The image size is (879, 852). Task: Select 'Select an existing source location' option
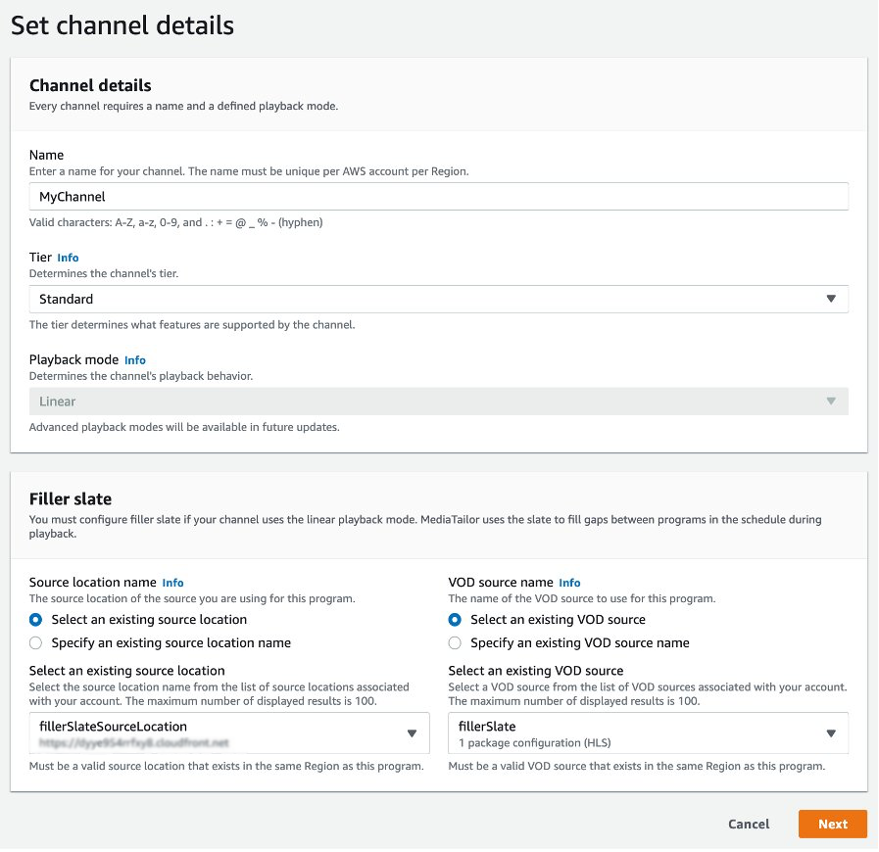click(x=33, y=620)
